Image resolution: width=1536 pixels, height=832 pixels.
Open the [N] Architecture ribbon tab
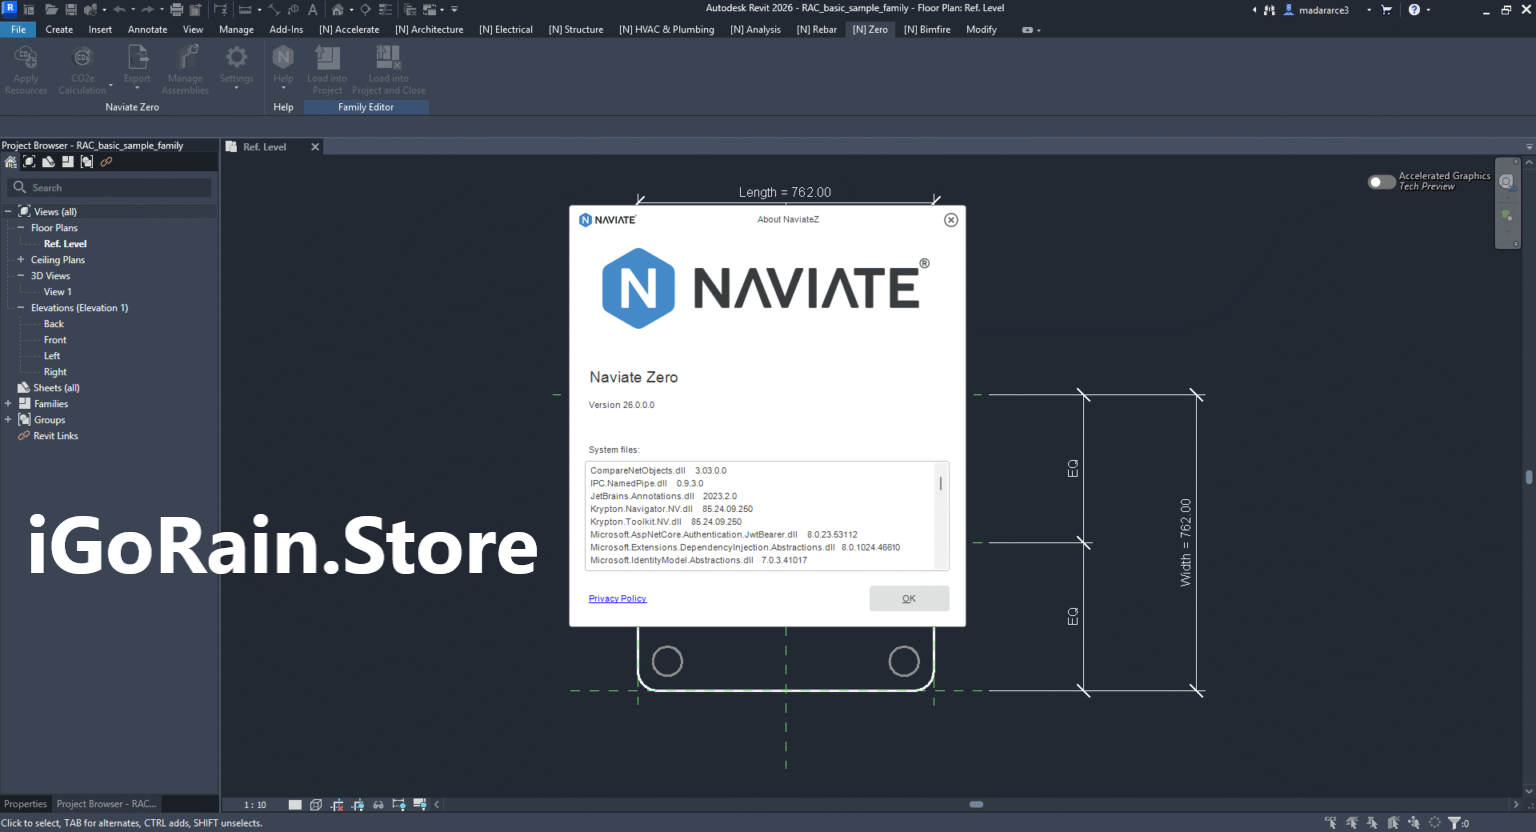pos(429,30)
